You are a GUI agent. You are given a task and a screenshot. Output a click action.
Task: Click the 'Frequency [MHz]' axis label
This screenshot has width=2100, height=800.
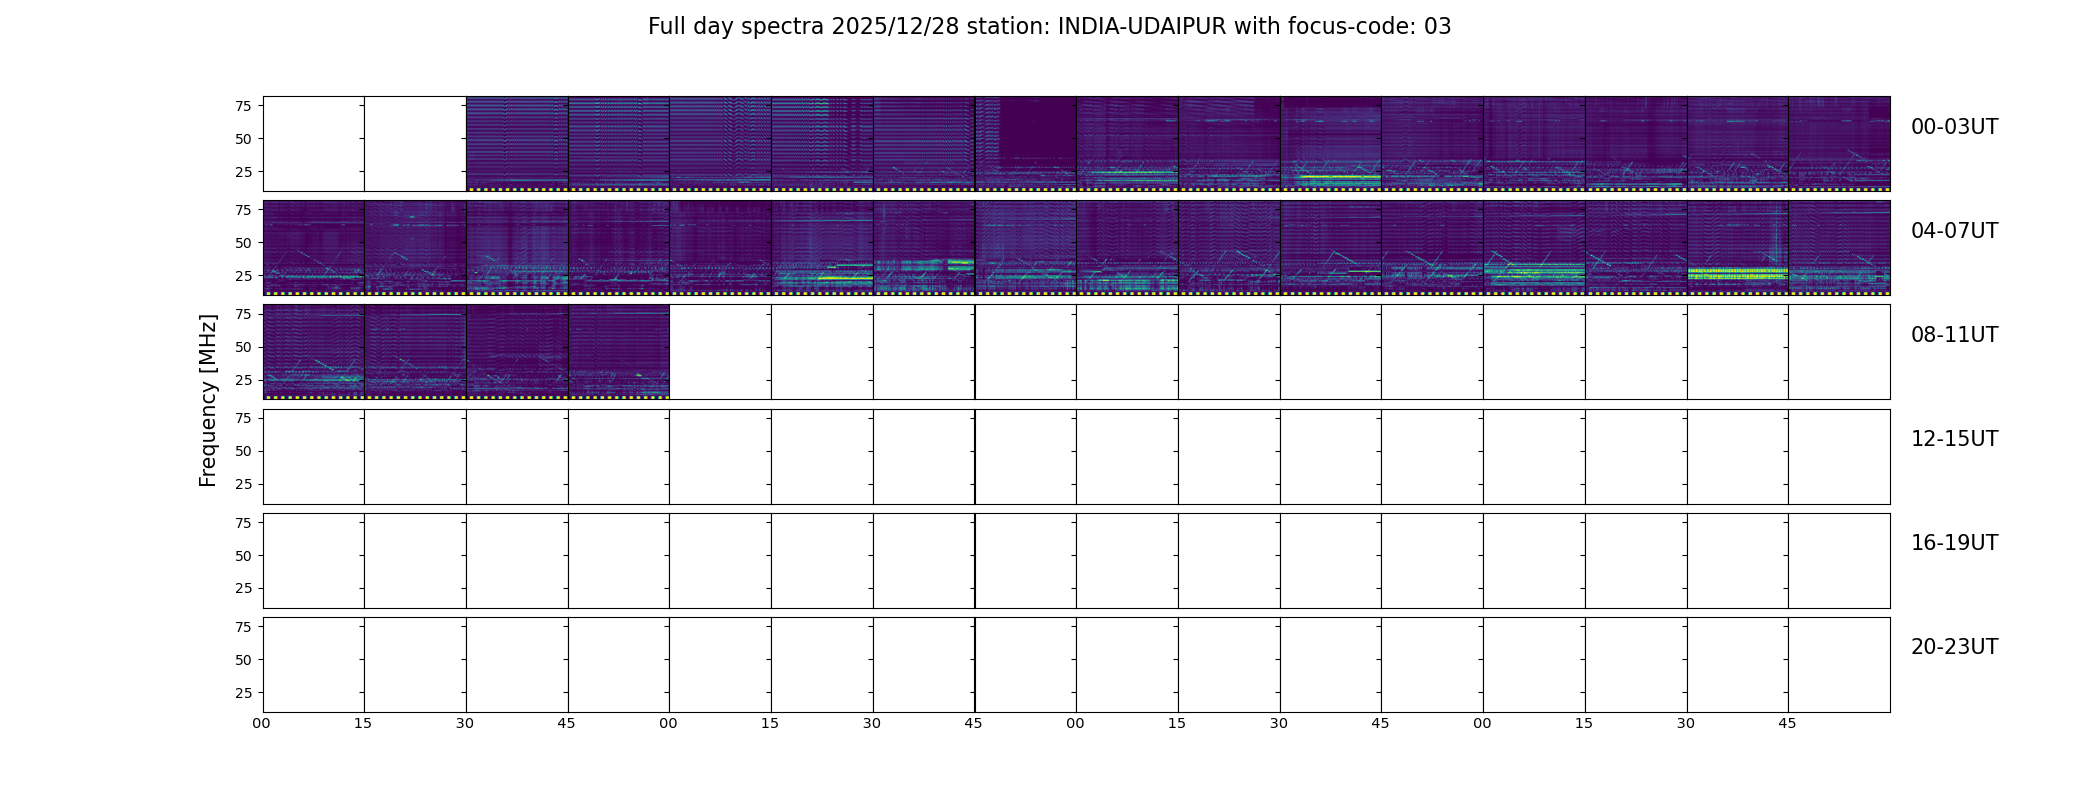pos(208,401)
